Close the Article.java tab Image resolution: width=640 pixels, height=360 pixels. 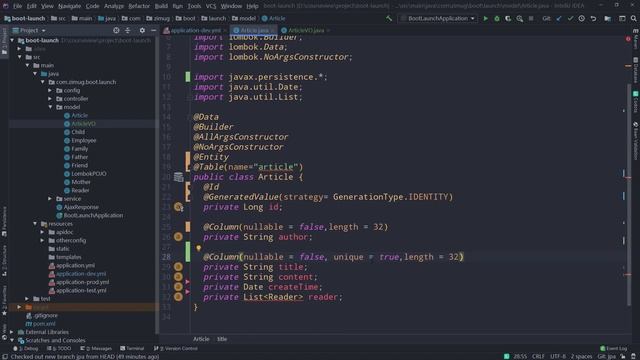[273, 31]
